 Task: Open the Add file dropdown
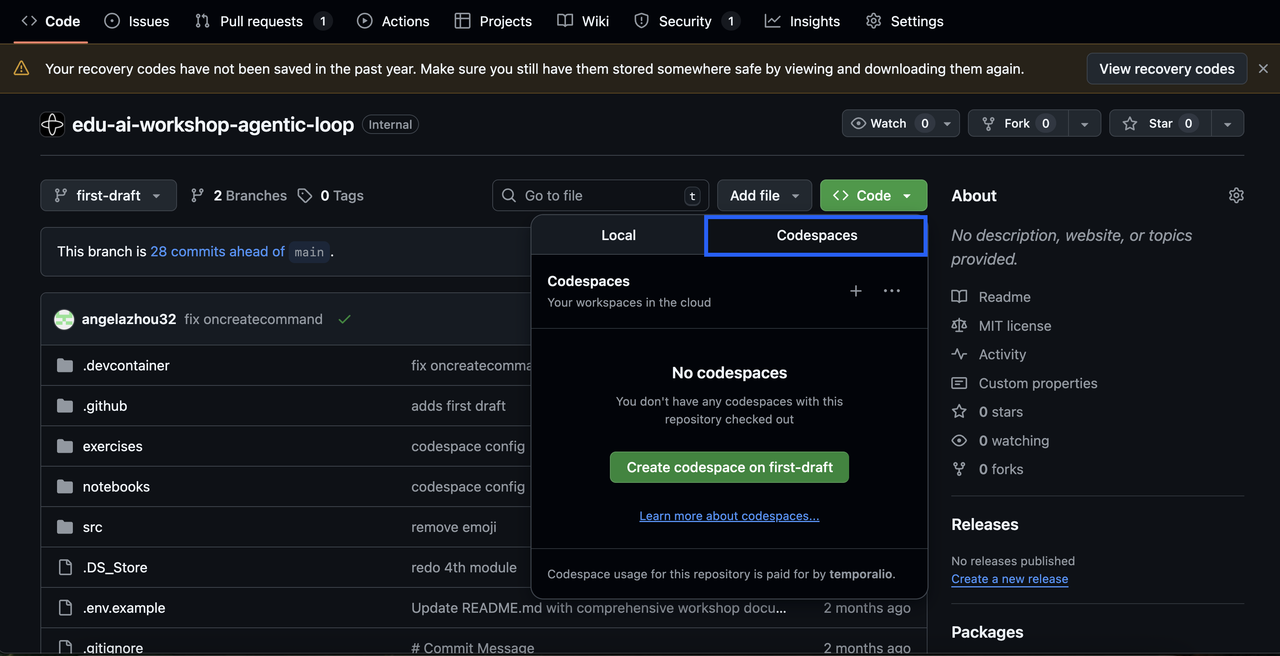pyautogui.click(x=764, y=195)
